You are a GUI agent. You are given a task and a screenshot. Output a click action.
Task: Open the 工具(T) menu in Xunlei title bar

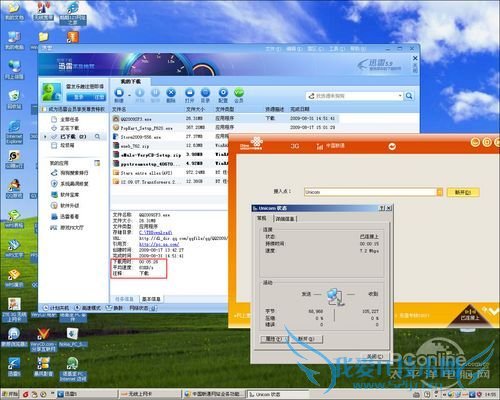tap(337, 49)
